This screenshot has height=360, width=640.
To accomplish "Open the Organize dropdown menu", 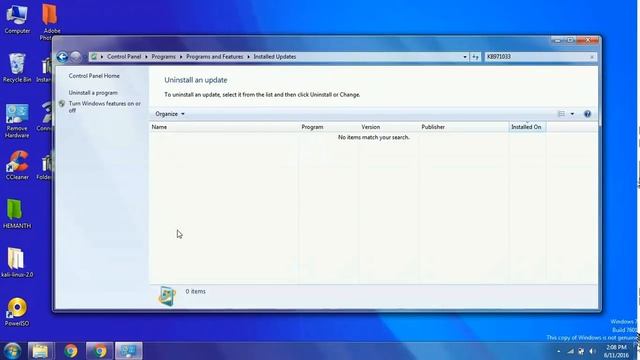I will coord(170,114).
